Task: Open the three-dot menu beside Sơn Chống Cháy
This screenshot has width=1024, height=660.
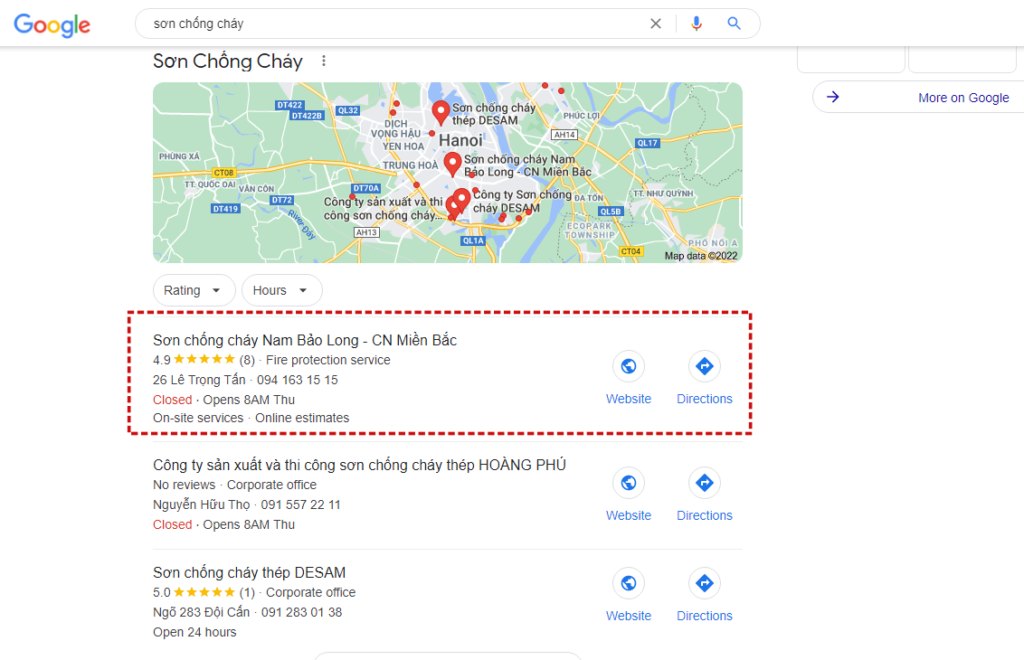Action: (x=324, y=61)
